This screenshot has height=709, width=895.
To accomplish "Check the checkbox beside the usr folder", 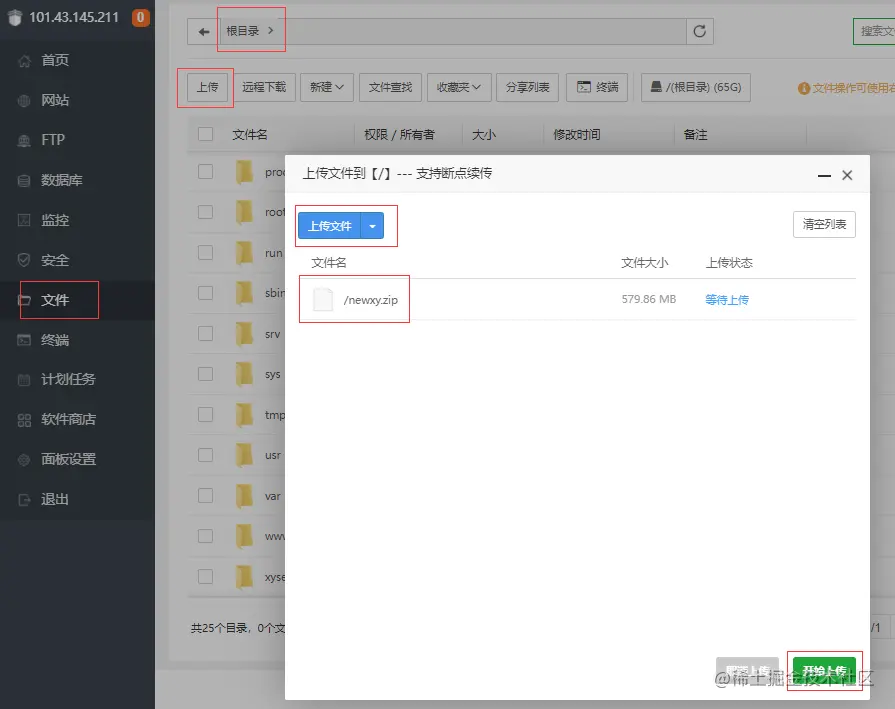I will [x=205, y=454].
